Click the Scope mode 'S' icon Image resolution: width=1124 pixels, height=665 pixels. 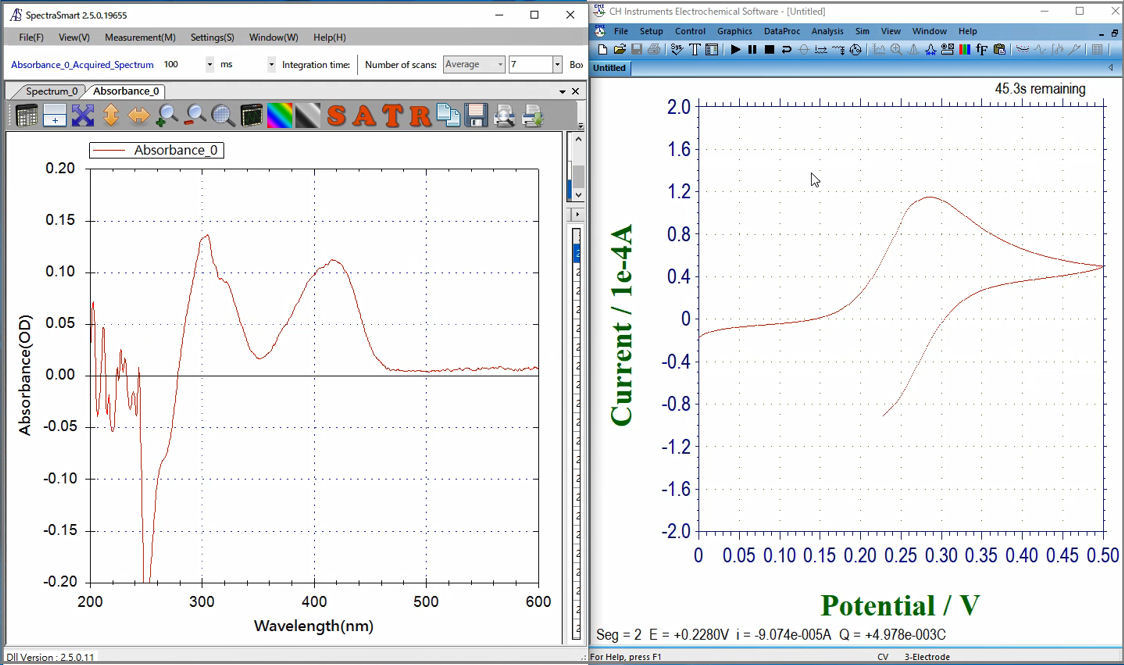coord(337,116)
